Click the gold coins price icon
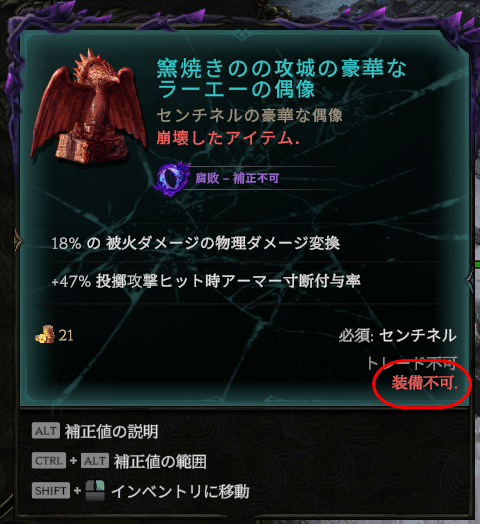This screenshot has height=524, width=480. click(x=45, y=334)
